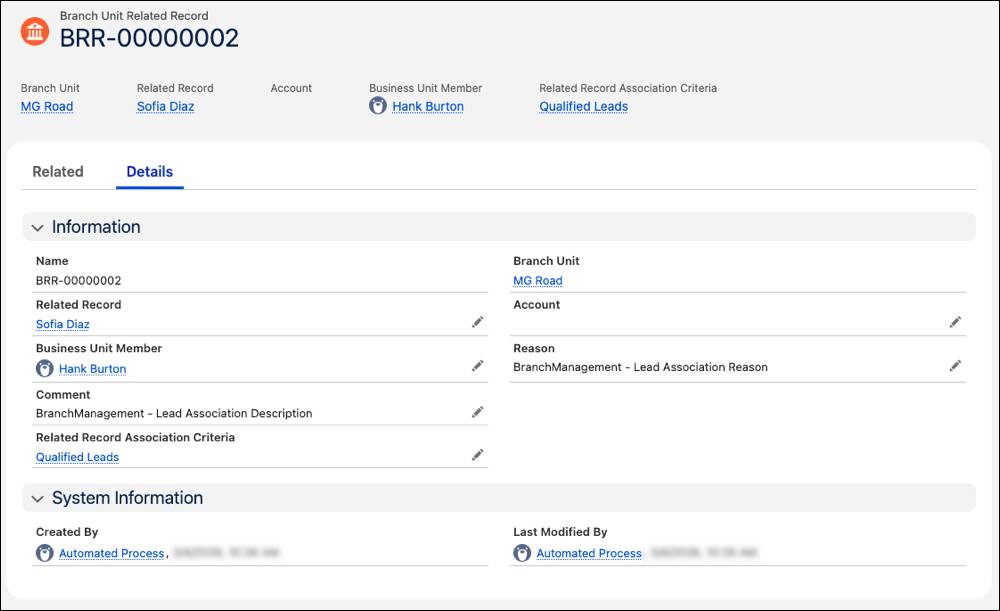Screen dimensions: 1000x611
Task: Click the Name value BRR-00000002
Action: (x=78, y=281)
